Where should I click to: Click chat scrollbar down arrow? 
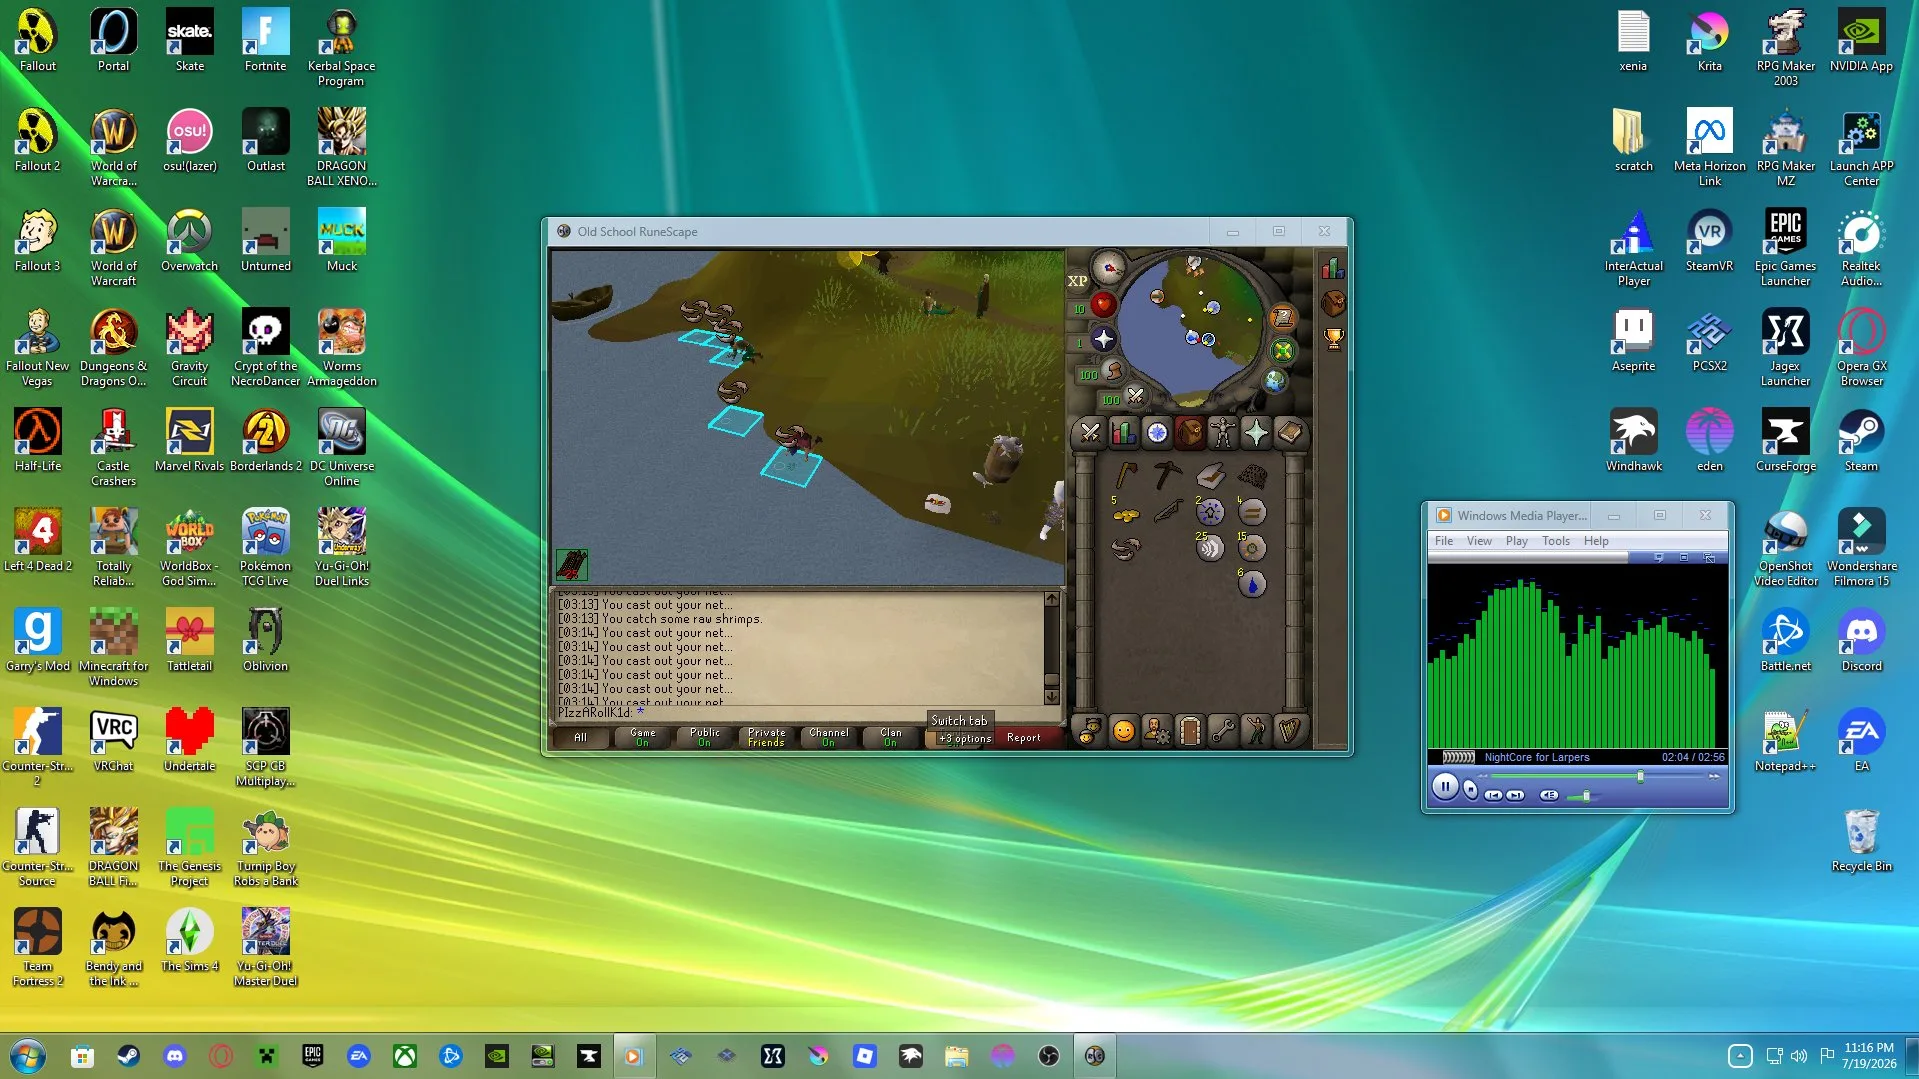click(1051, 696)
